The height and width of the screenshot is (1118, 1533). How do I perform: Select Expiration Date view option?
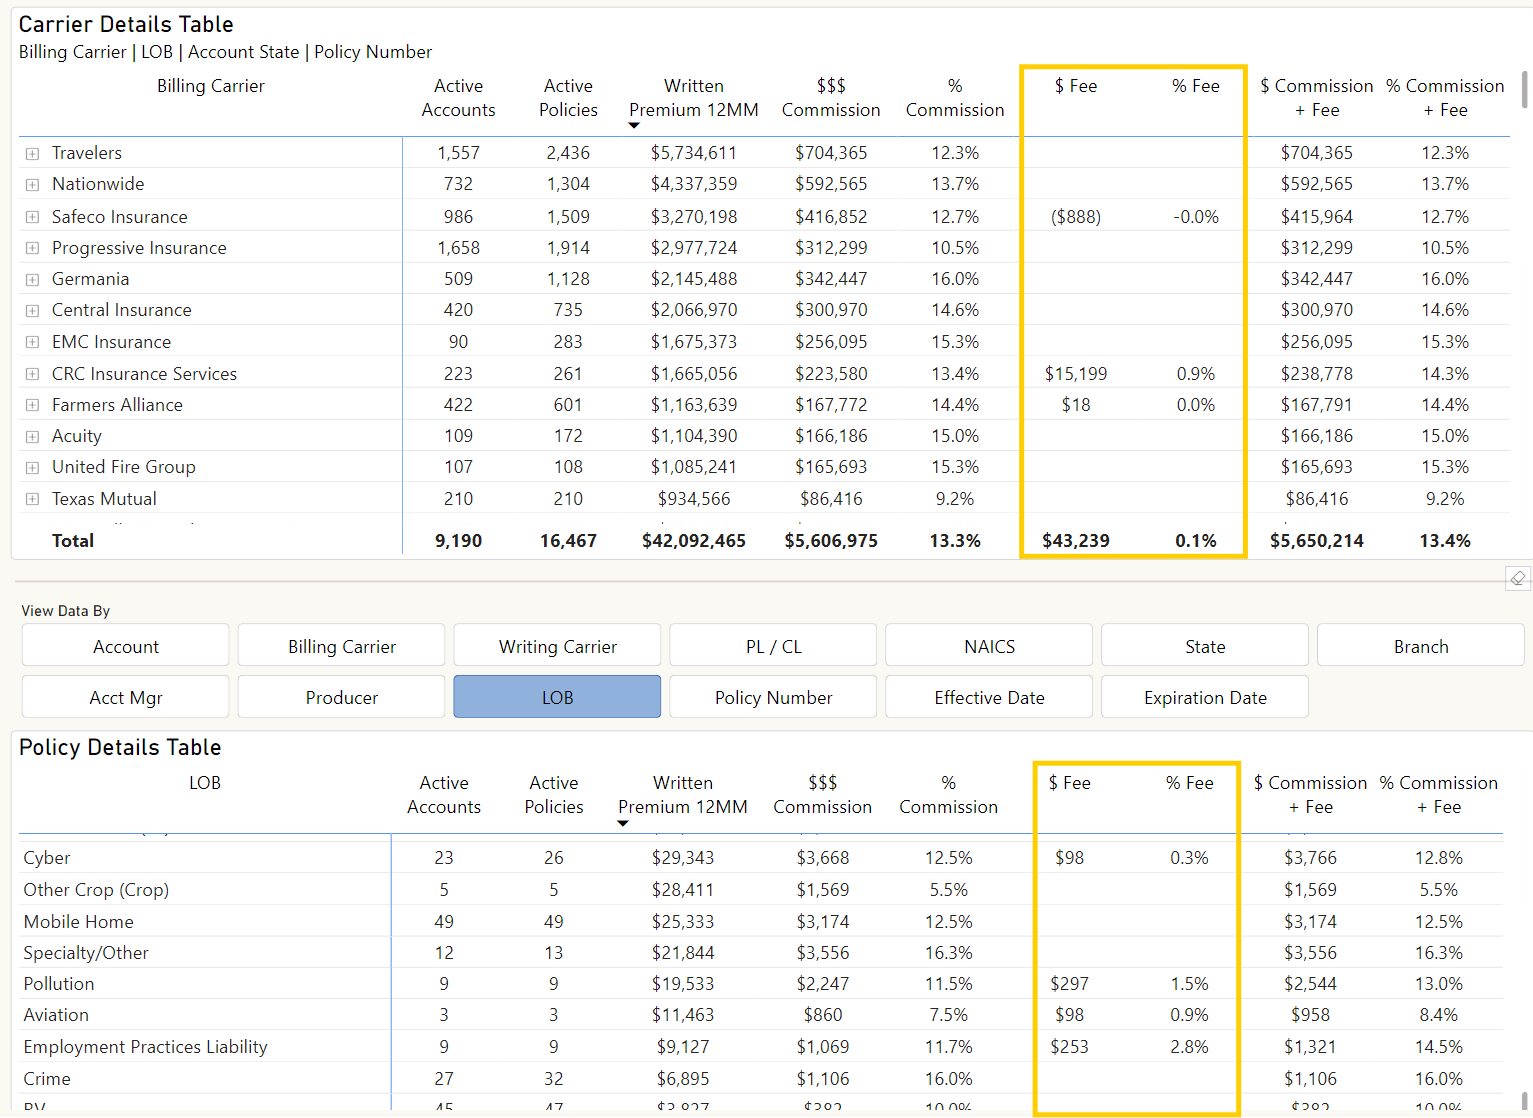tap(1205, 697)
